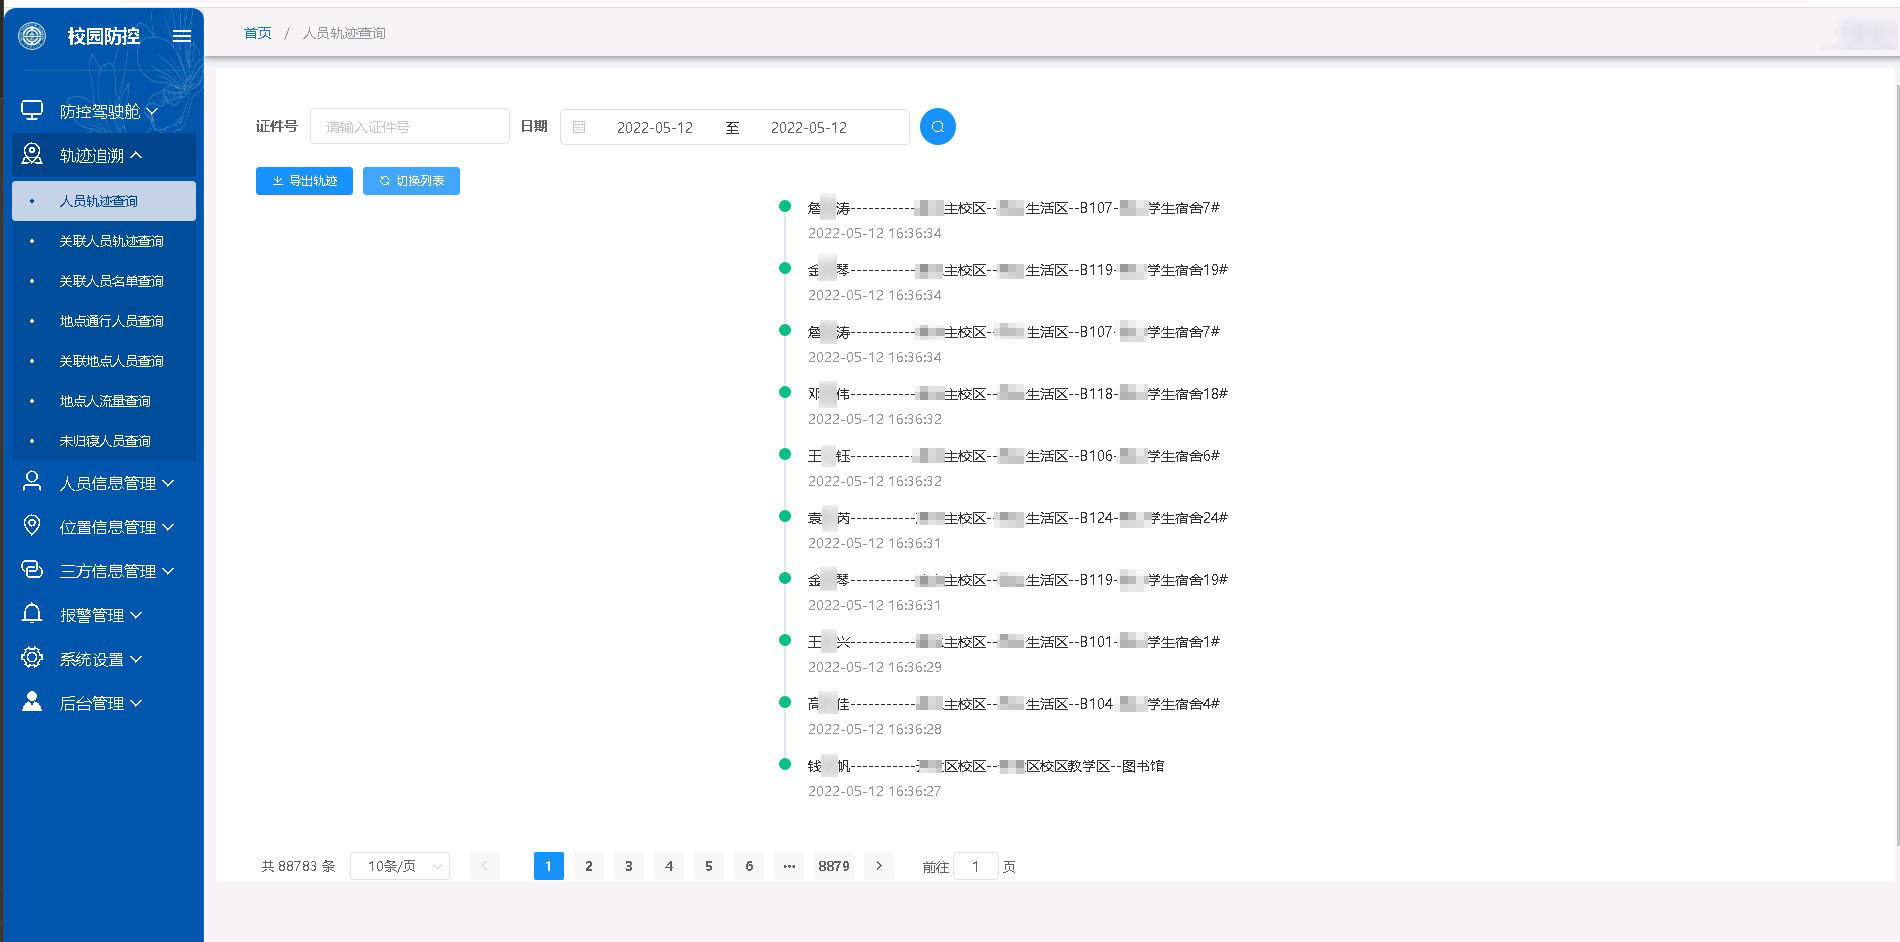Image resolution: width=1900 pixels, height=942 pixels.
Task: Click the 后台管理 user icon
Action: click(x=30, y=703)
